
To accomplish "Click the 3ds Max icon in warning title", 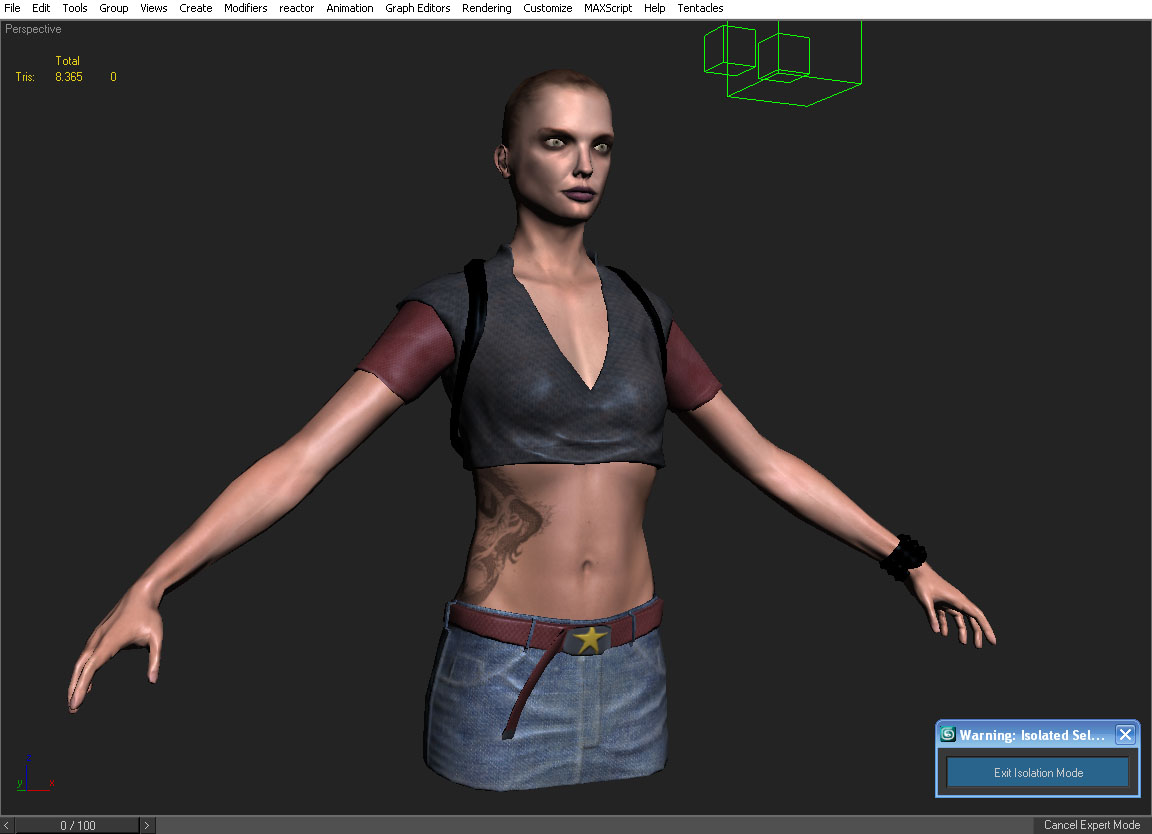I will pyautogui.click(x=948, y=734).
